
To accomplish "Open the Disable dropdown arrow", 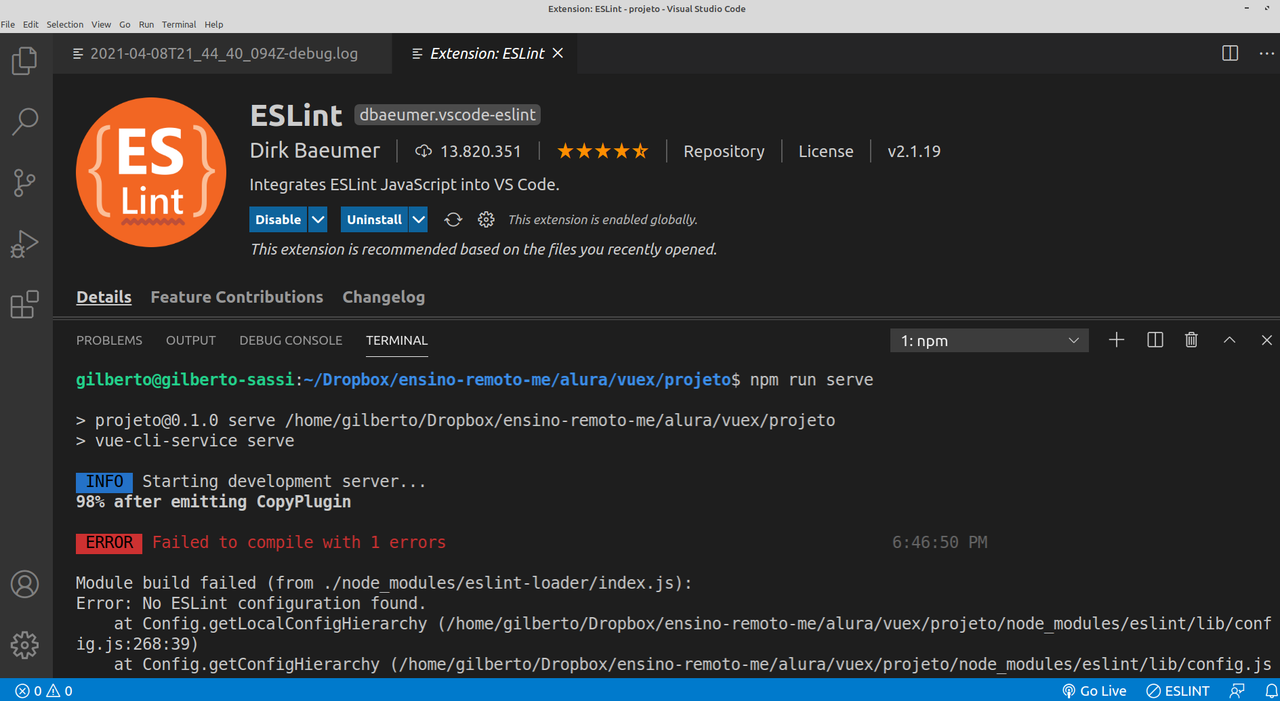I will 318,219.
